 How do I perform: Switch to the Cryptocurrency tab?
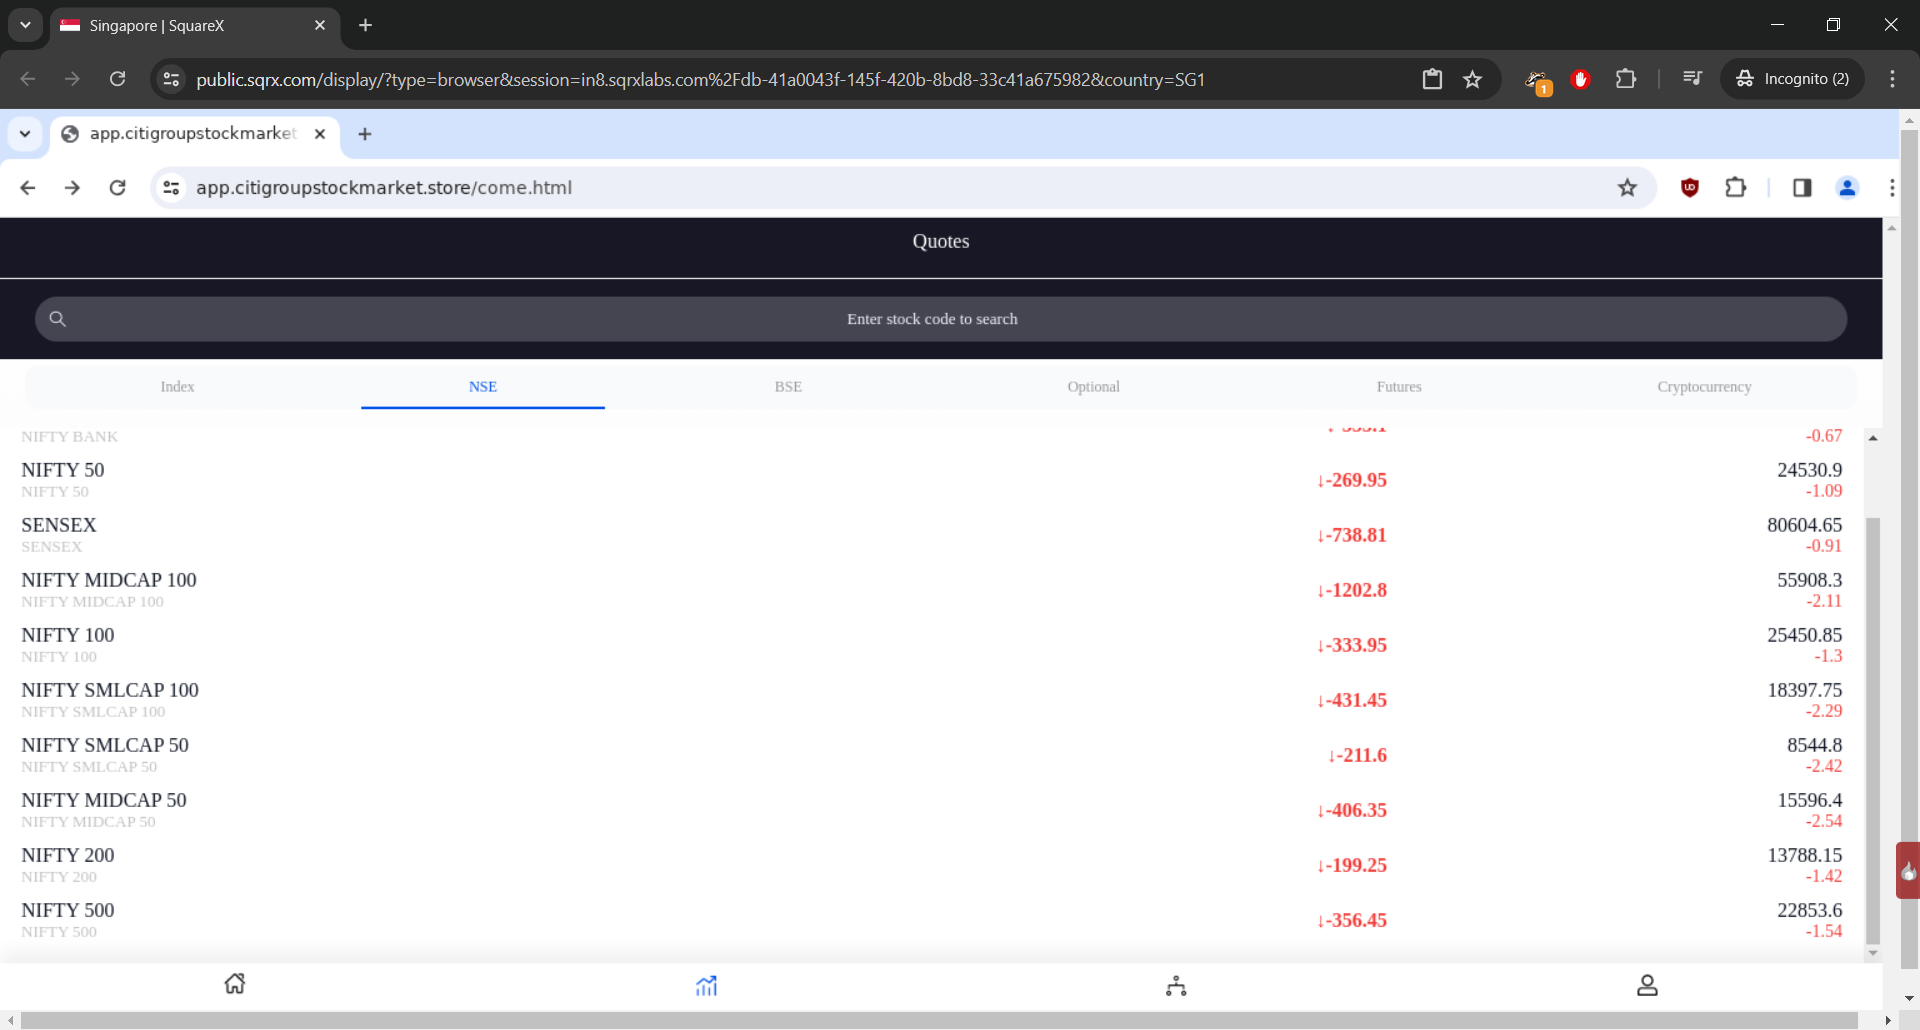coord(1703,387)
